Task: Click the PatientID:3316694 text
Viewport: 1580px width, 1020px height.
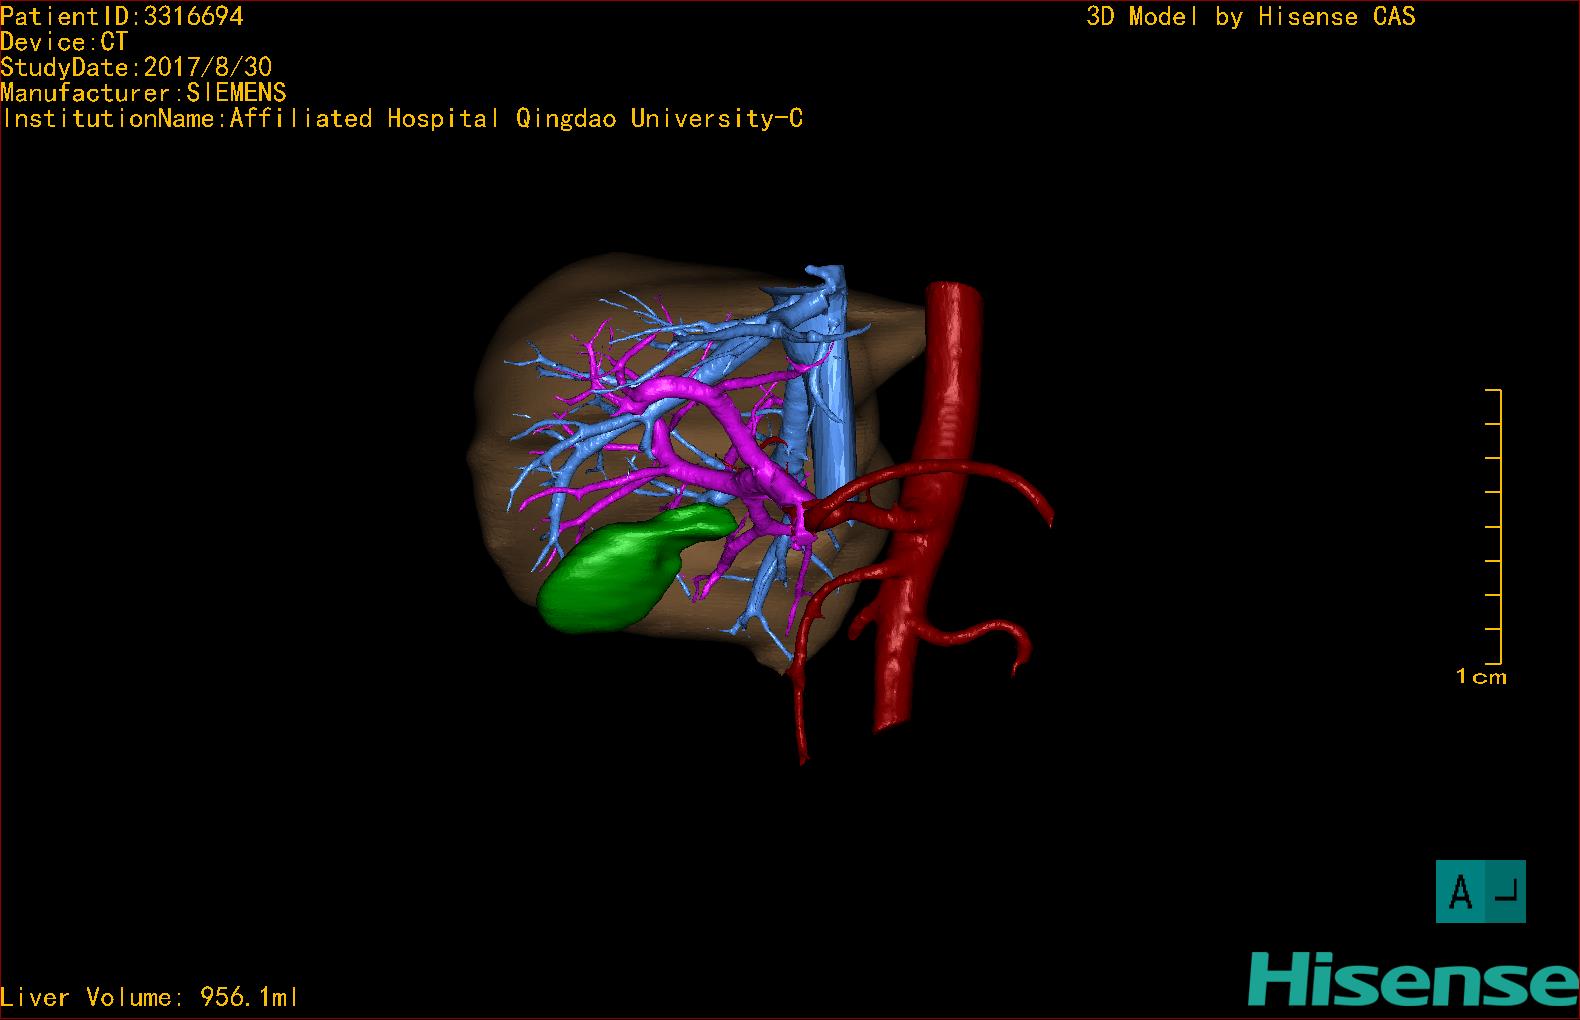Action: click(122, 16)
